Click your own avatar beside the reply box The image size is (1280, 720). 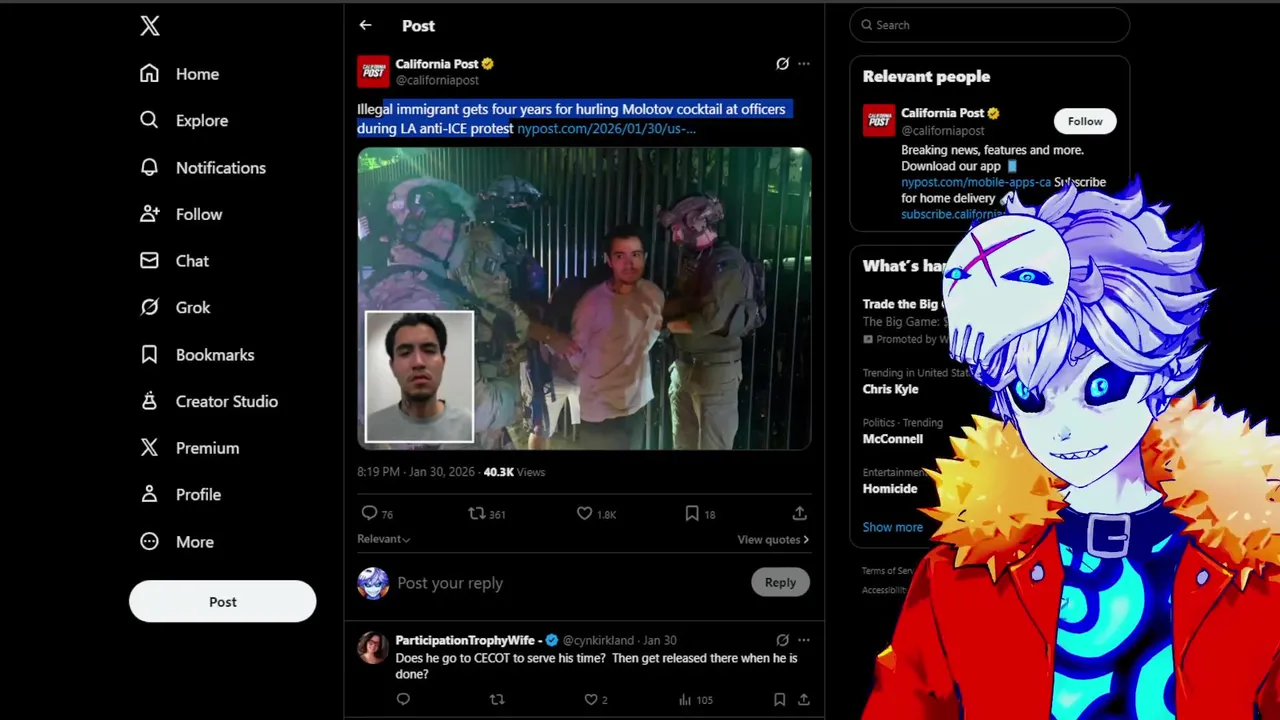373,583
